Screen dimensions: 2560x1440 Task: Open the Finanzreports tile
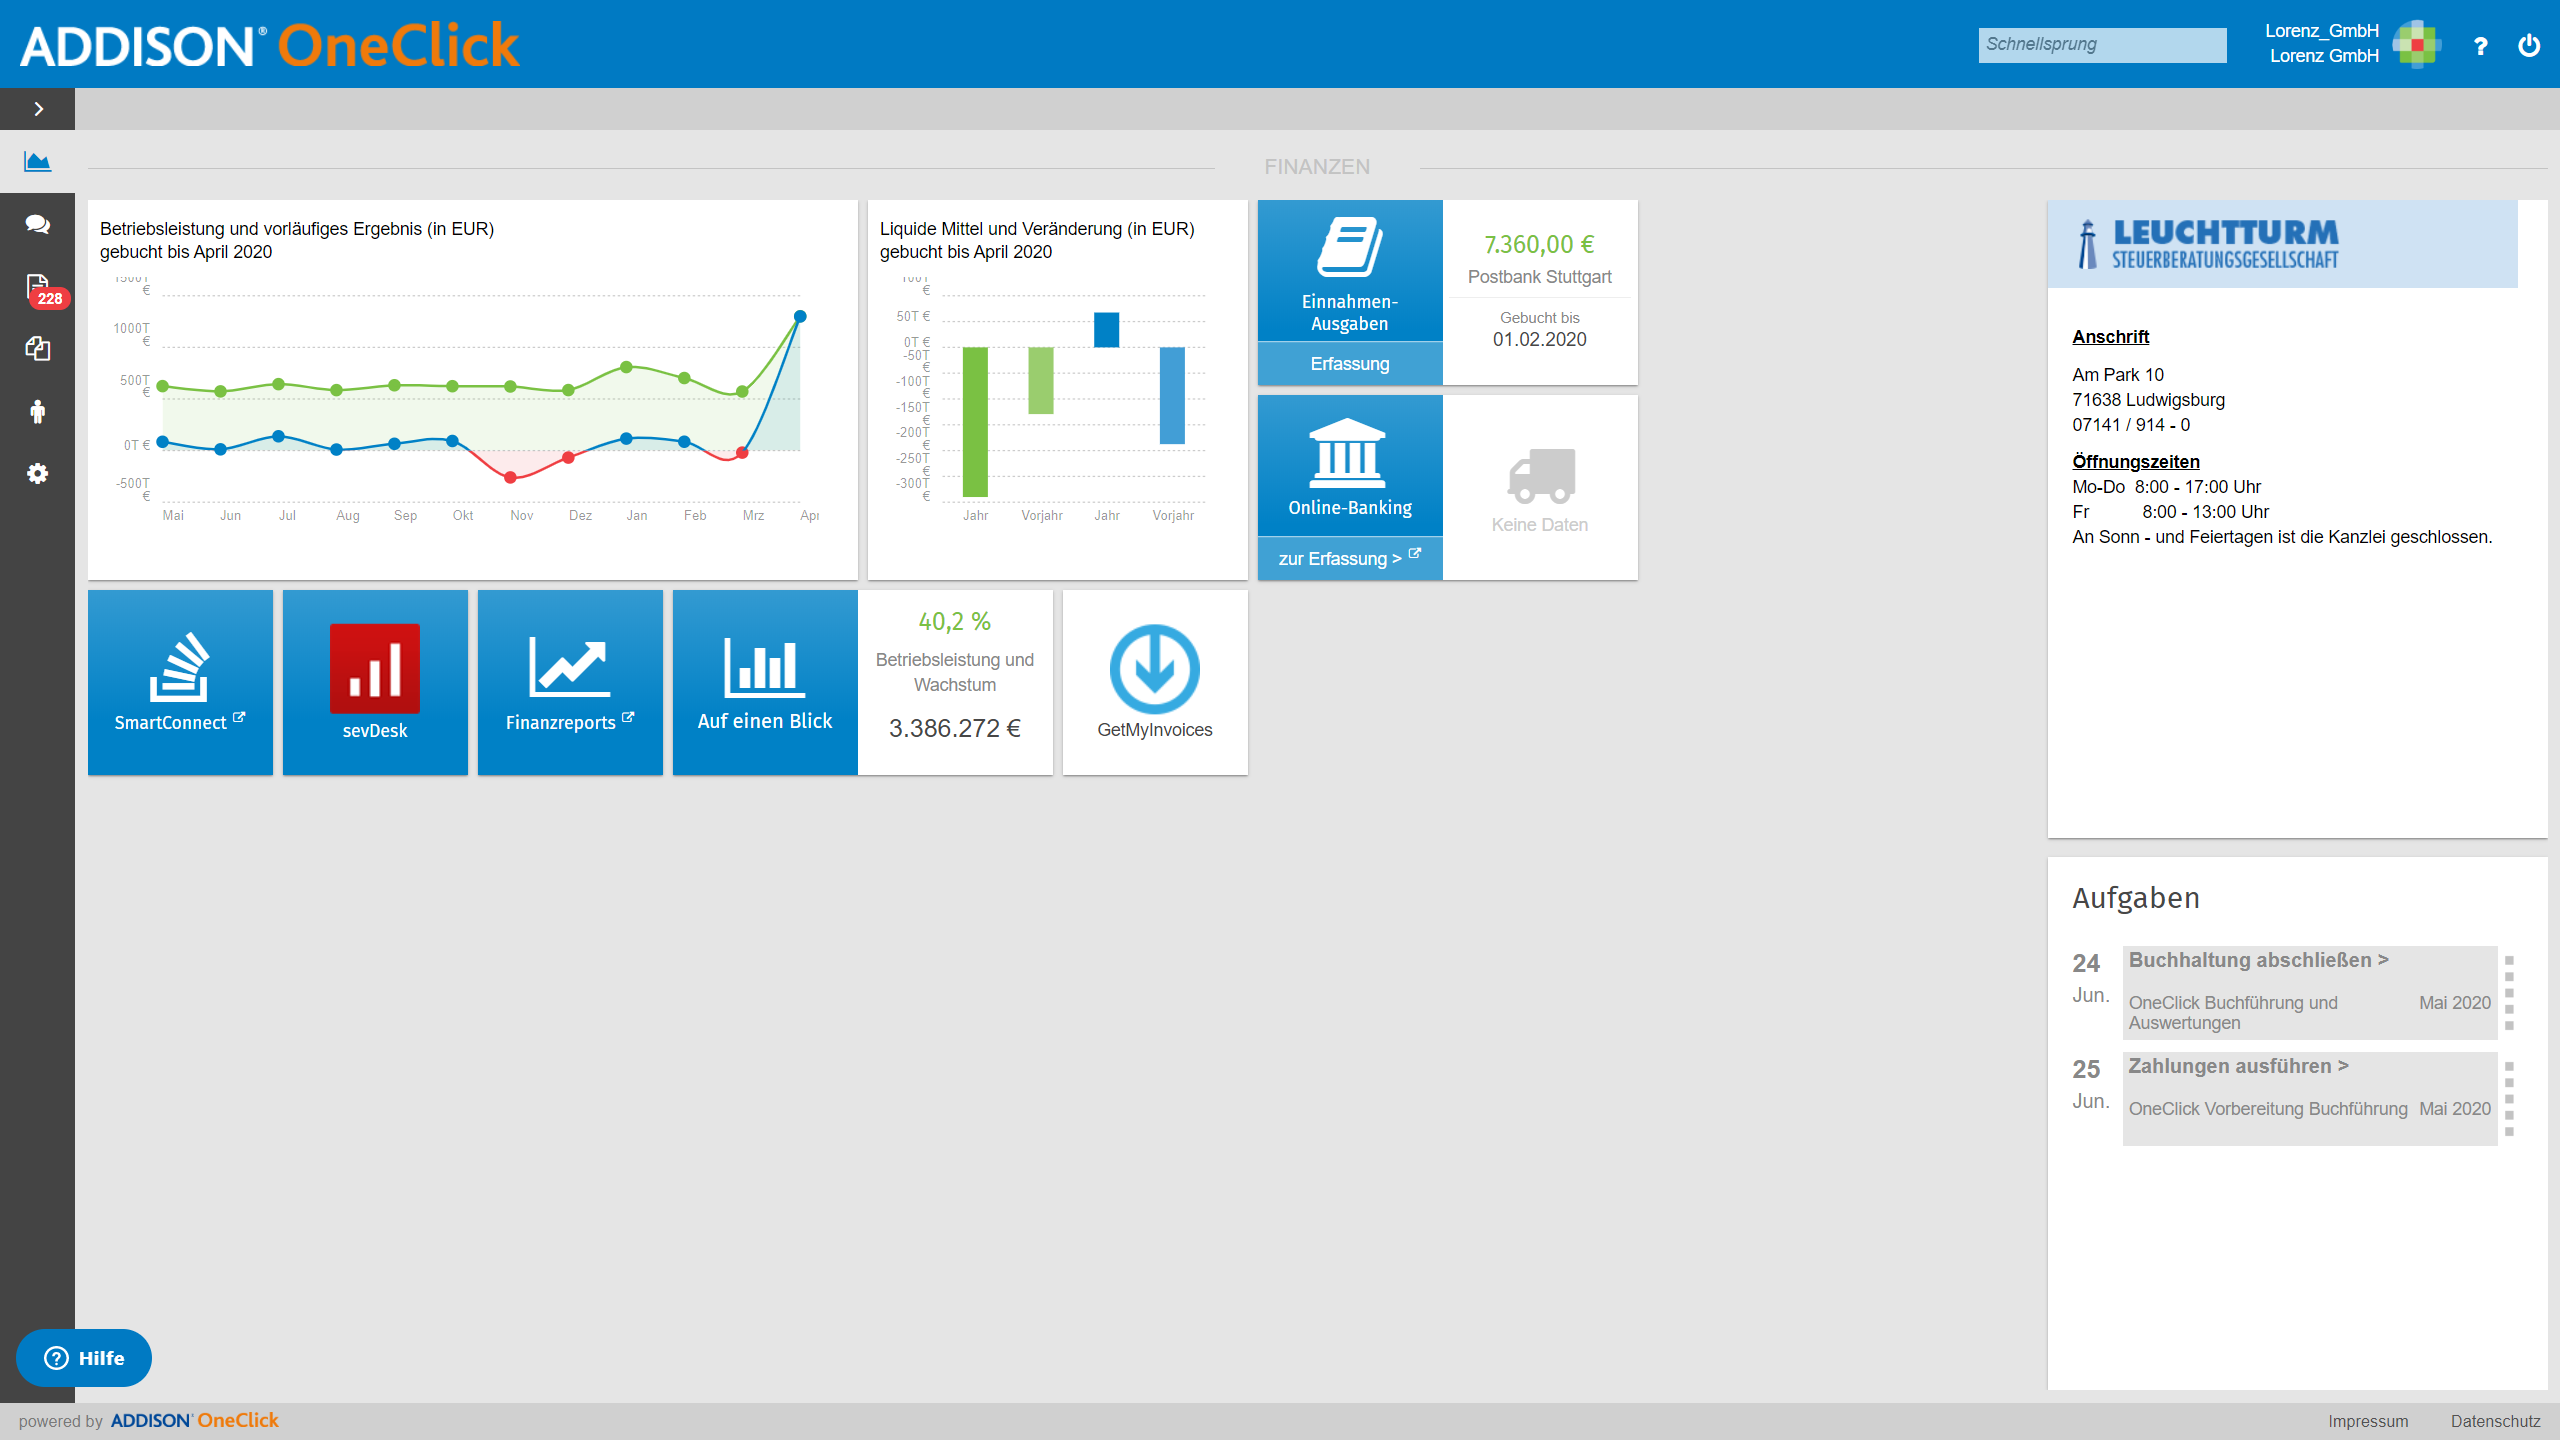570,682
